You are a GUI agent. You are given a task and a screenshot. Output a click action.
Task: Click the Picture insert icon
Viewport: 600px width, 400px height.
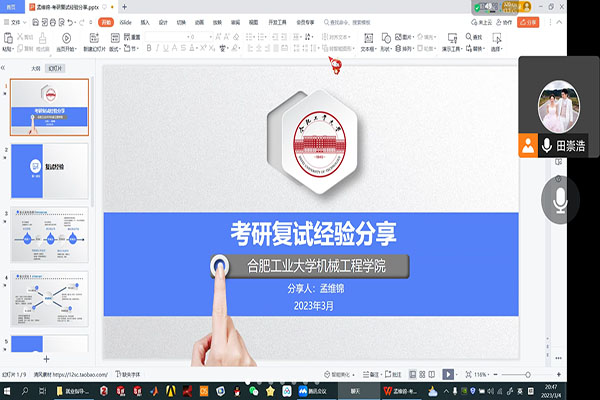tap(398, 37)
